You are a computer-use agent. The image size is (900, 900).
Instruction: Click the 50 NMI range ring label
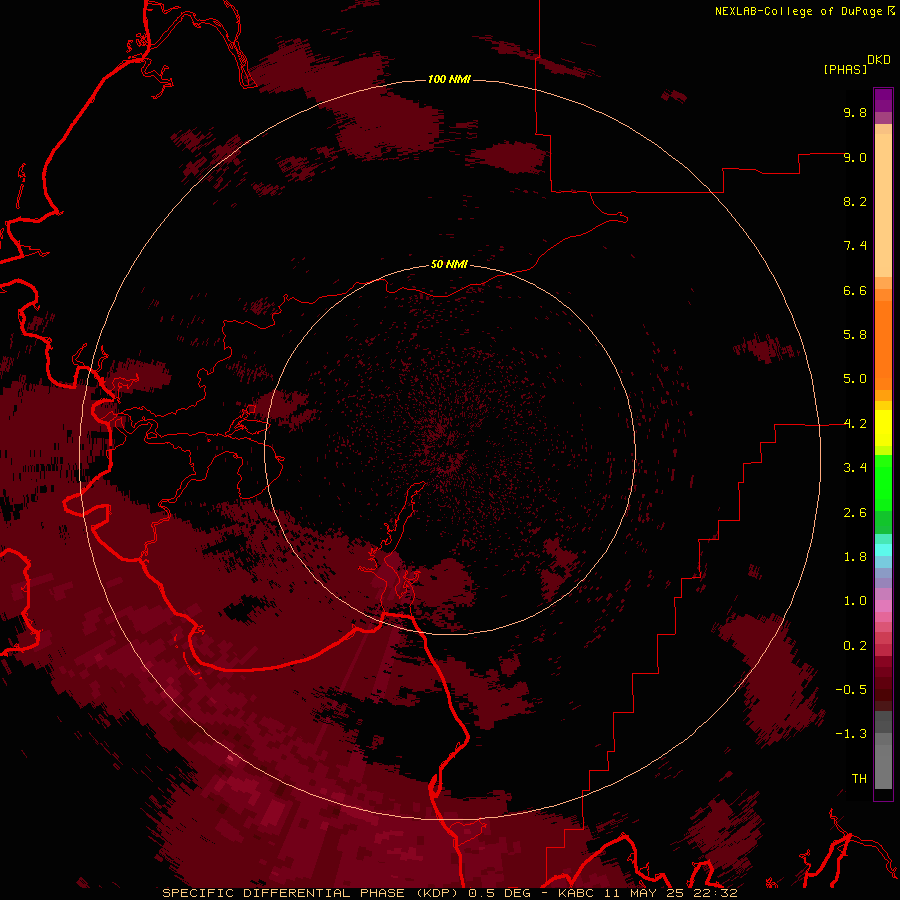pos(449,264)
